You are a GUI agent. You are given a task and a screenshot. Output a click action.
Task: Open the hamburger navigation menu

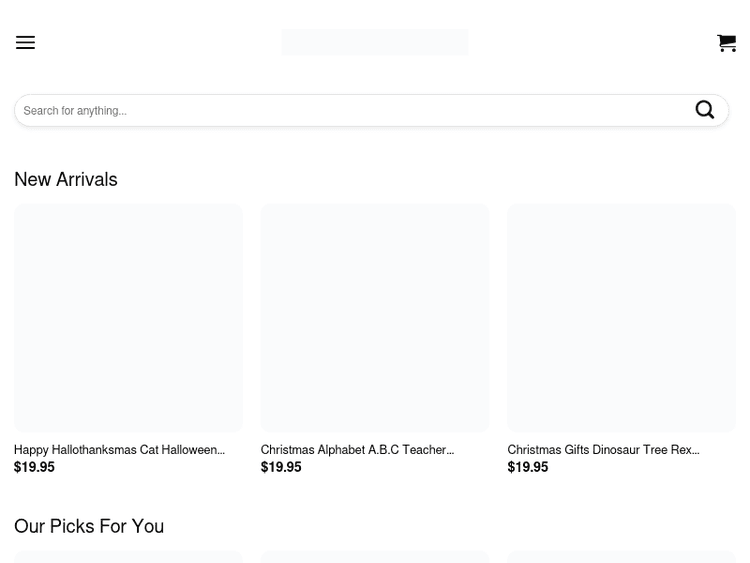(x=25, y=42)
